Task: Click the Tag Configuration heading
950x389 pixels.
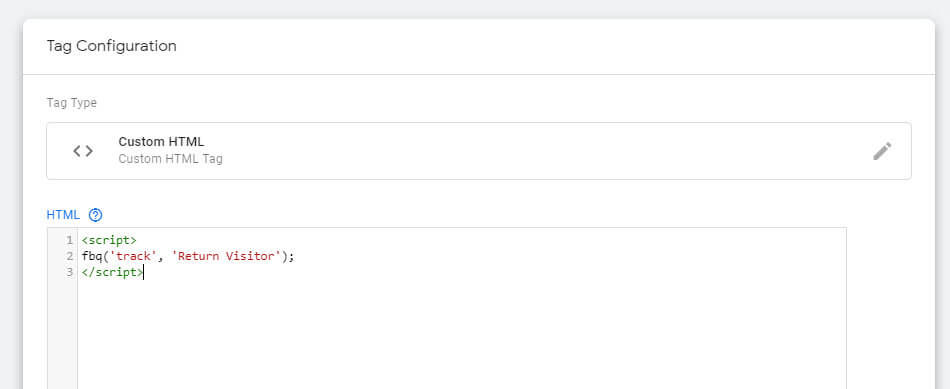Action: [111, 46]
